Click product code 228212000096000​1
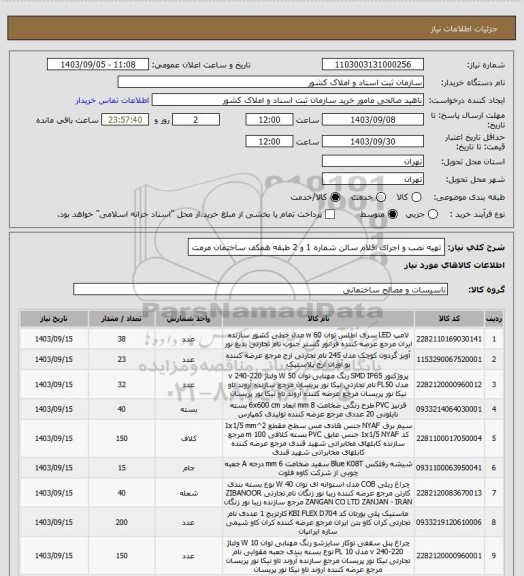Image resolution: width=524 pixels, height=576 pixels. pos(449,556)
